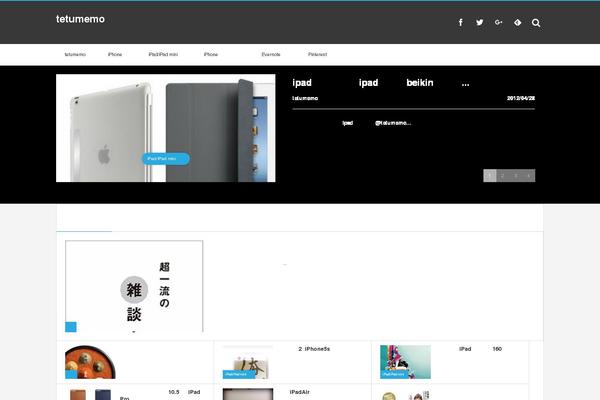Open the Google+ icon in the header
Viewport: 600px width, 400px height.
click(498, 22)
